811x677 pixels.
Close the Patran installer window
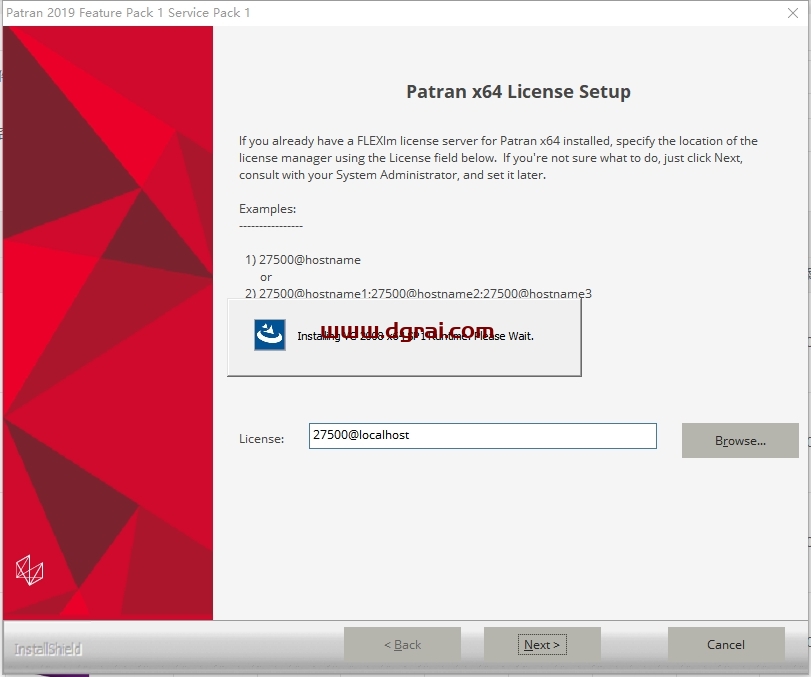[x=792, y=13]
